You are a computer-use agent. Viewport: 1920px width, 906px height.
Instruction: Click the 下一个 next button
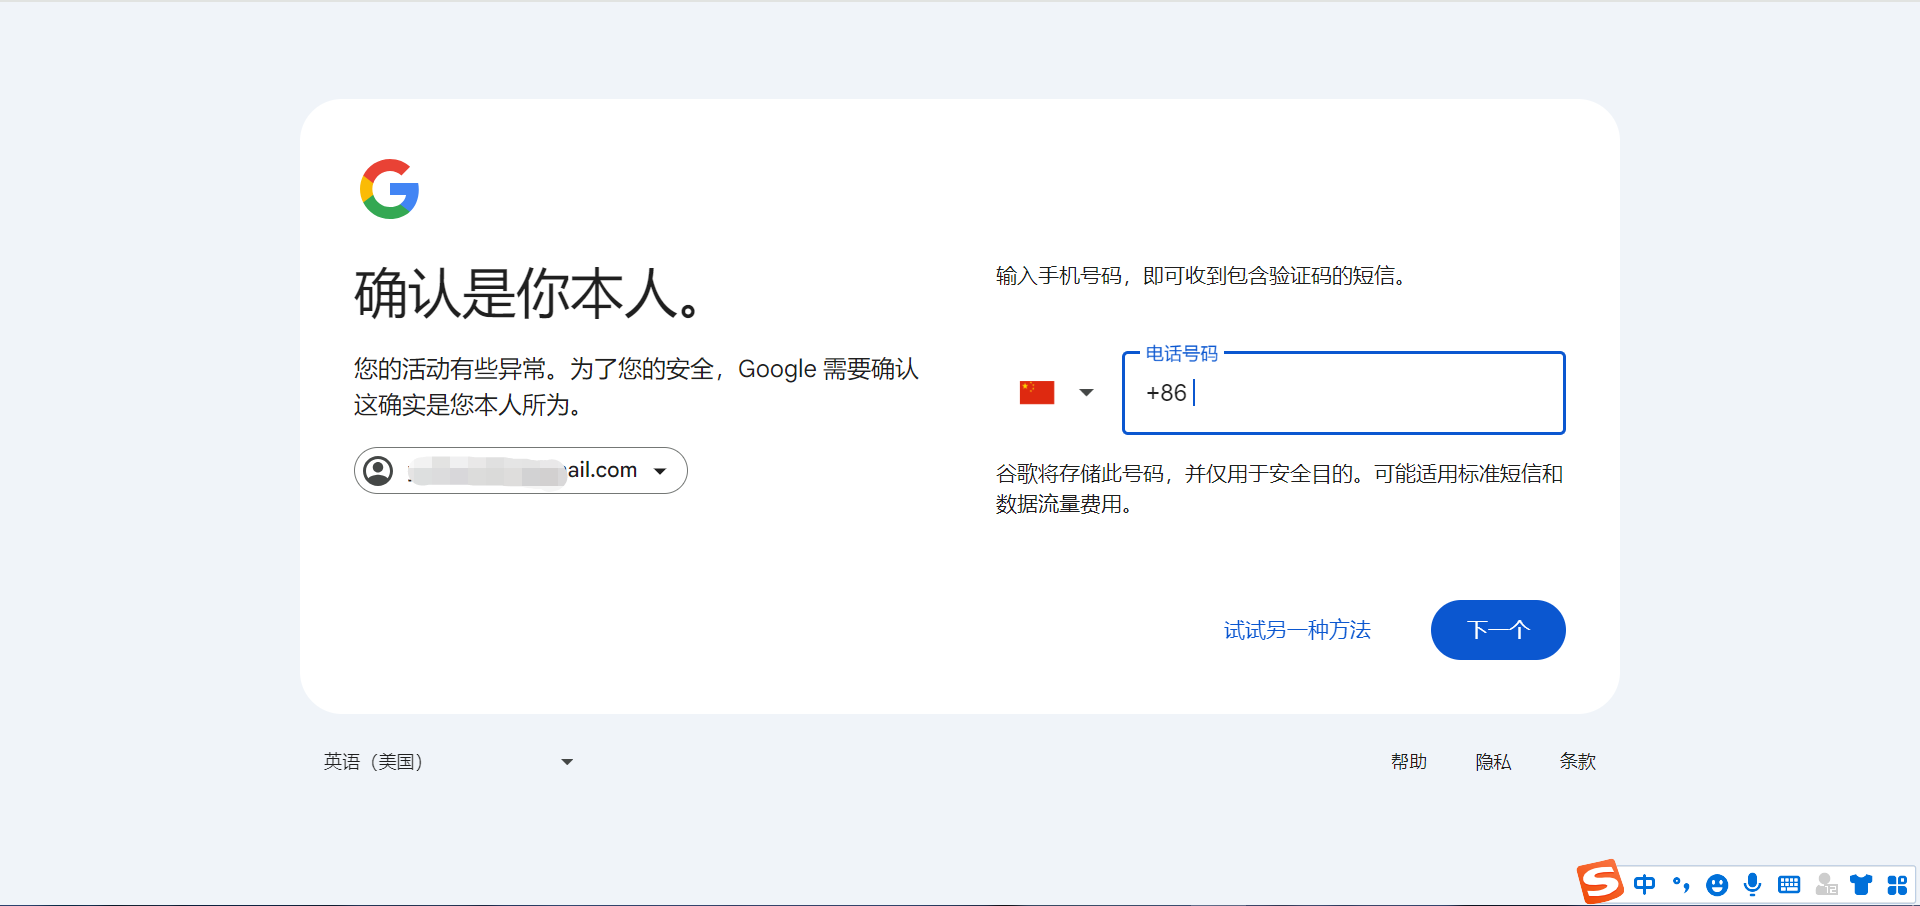[1498, 630]
